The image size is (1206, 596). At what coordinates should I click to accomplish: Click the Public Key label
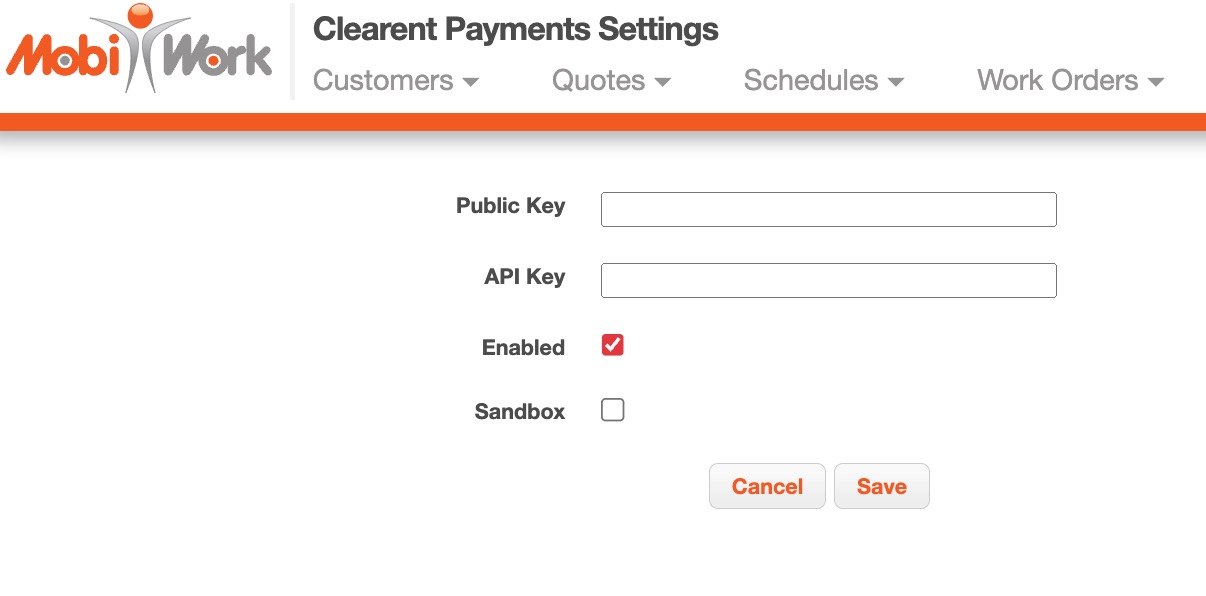coord(510,206)
